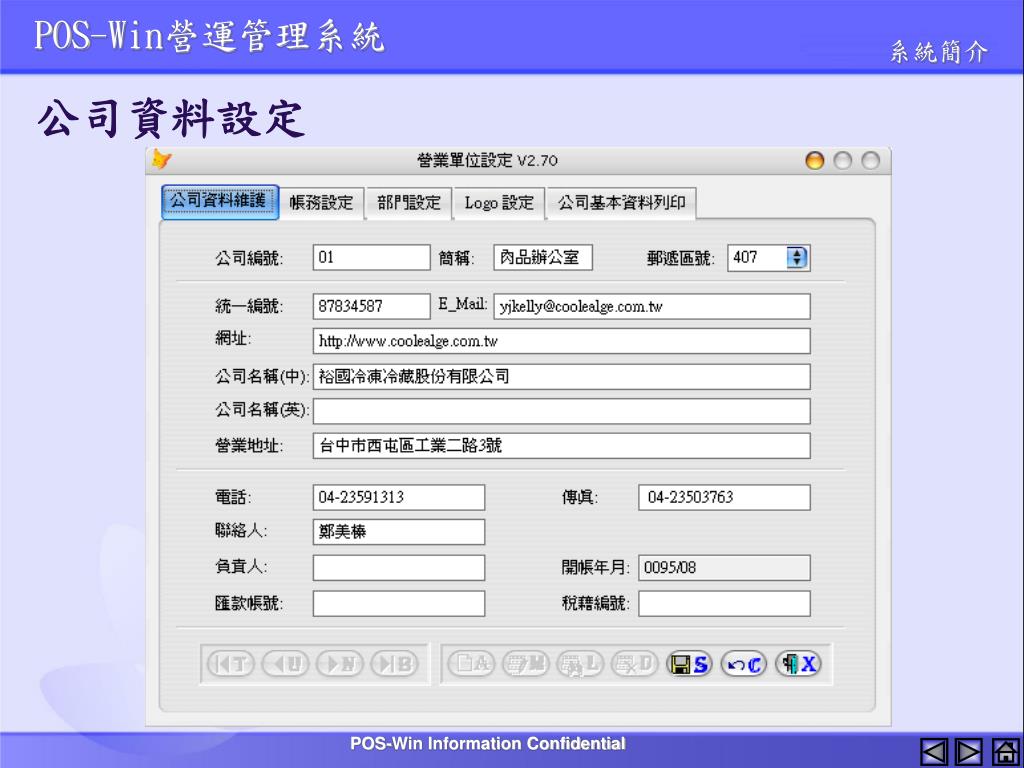Click the disabled previous record (U) button
The image size is (1024, 768).
tap(285, 664)
